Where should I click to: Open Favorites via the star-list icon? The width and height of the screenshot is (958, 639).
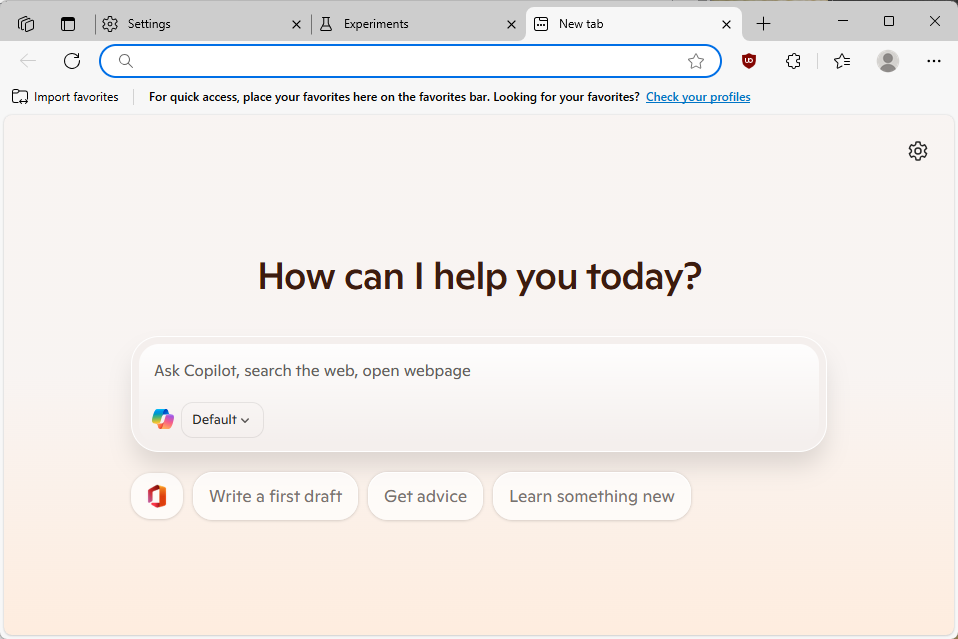click(841, 61)
